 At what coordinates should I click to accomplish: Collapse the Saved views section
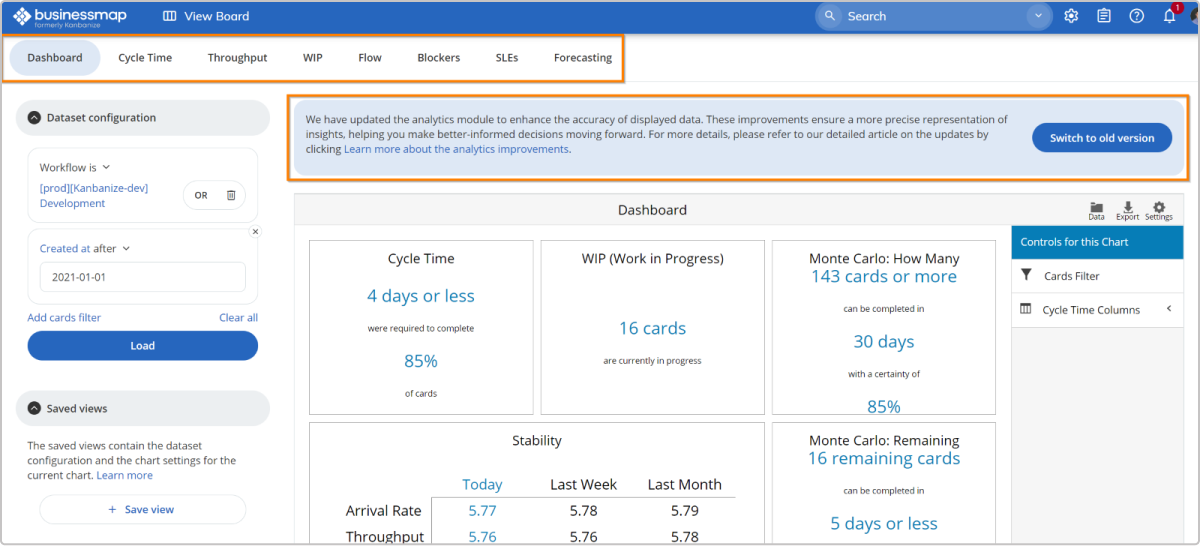point(34,408)
